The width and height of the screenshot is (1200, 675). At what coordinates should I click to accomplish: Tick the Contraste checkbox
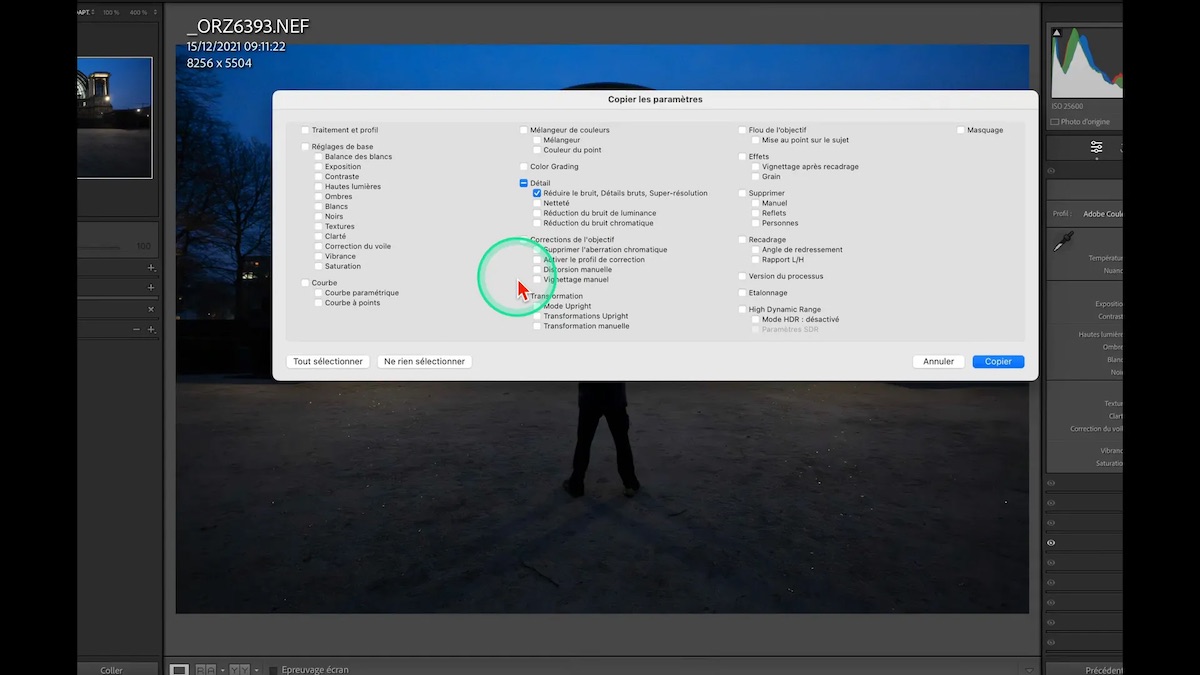coord(318,177)
